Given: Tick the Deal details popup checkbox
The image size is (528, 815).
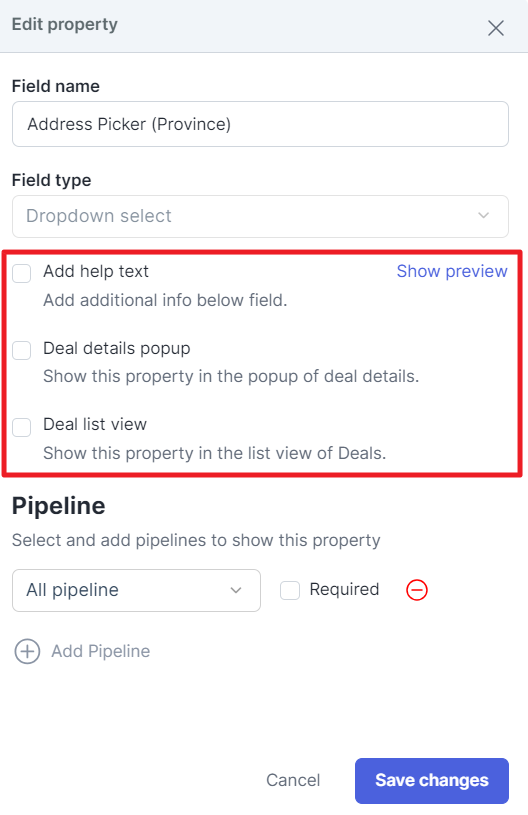Looking at the screenshot, I should point(22,350).
